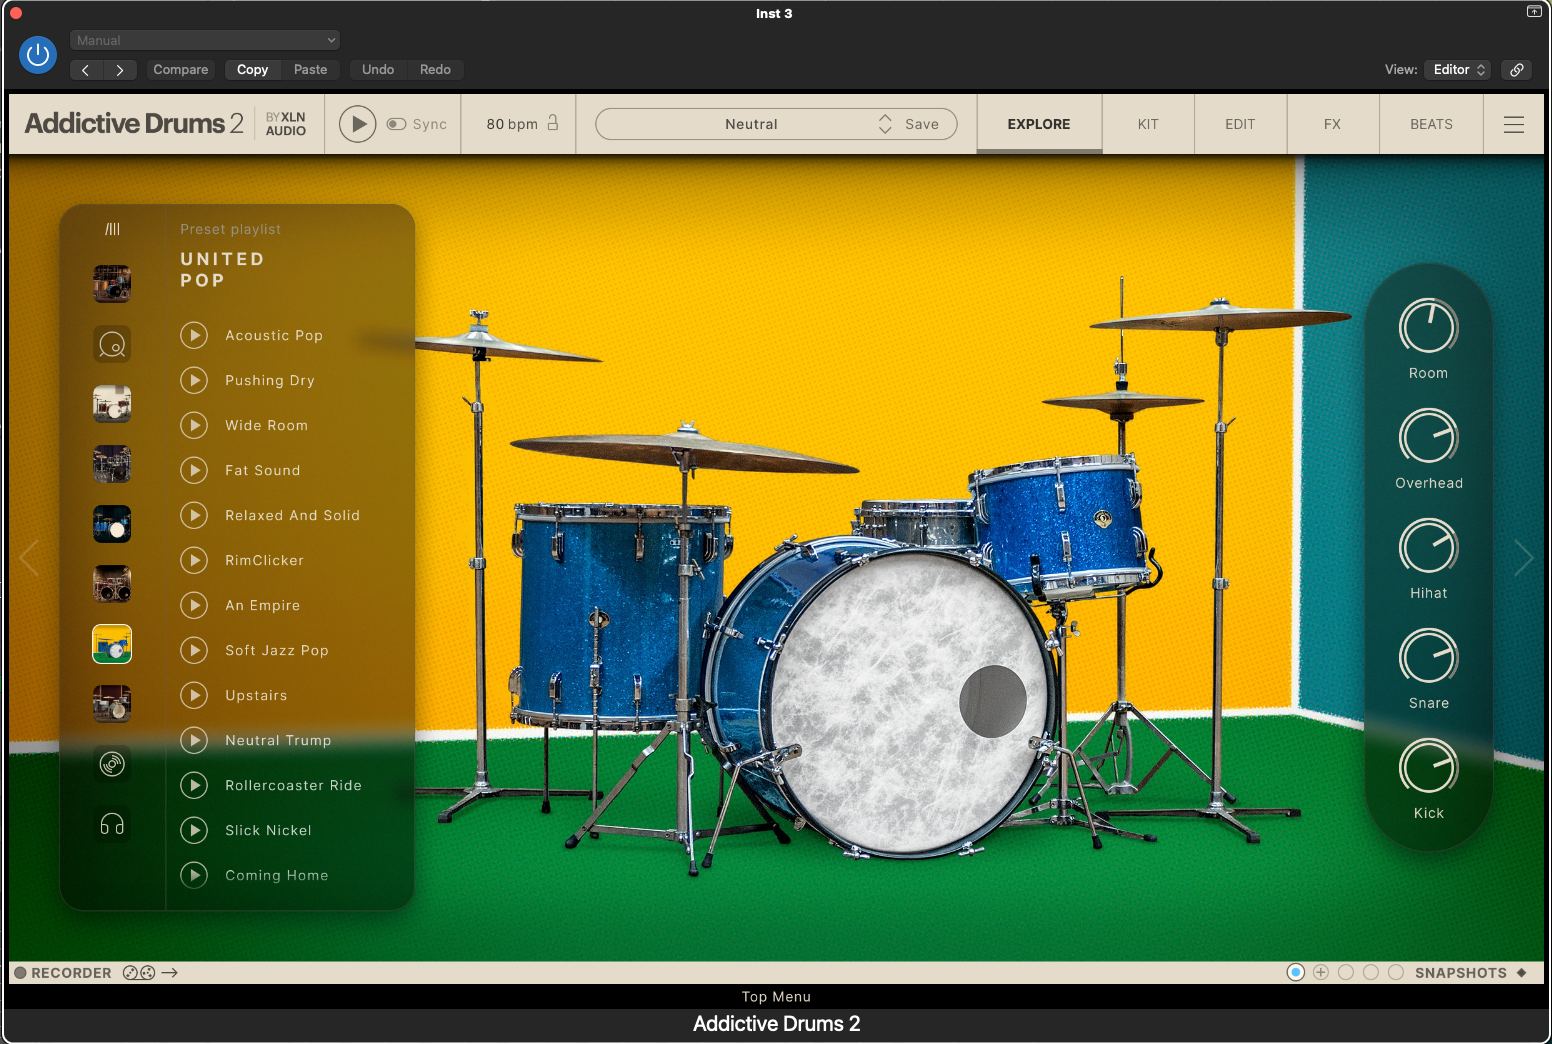This screenshot has width=1552, height=1044.
Task: Enable the main plugin power button
Action: (x=38, y=55)
